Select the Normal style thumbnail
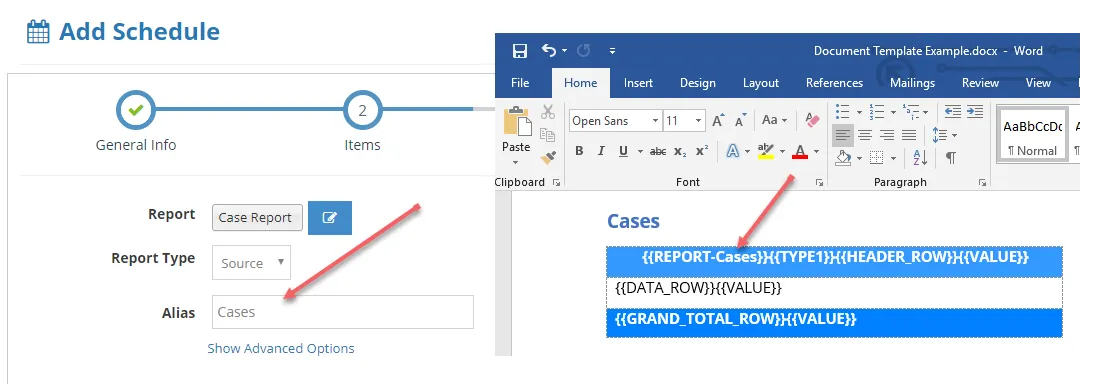Viewport: 1097px width, 384px height. click(x=1033, y=135)
